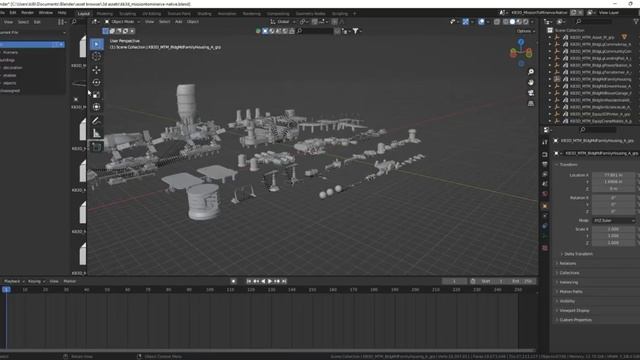Click the asset browser filter funnel icon
The height and width of the screenshot is (360, 640).
[x=356, y=31]
